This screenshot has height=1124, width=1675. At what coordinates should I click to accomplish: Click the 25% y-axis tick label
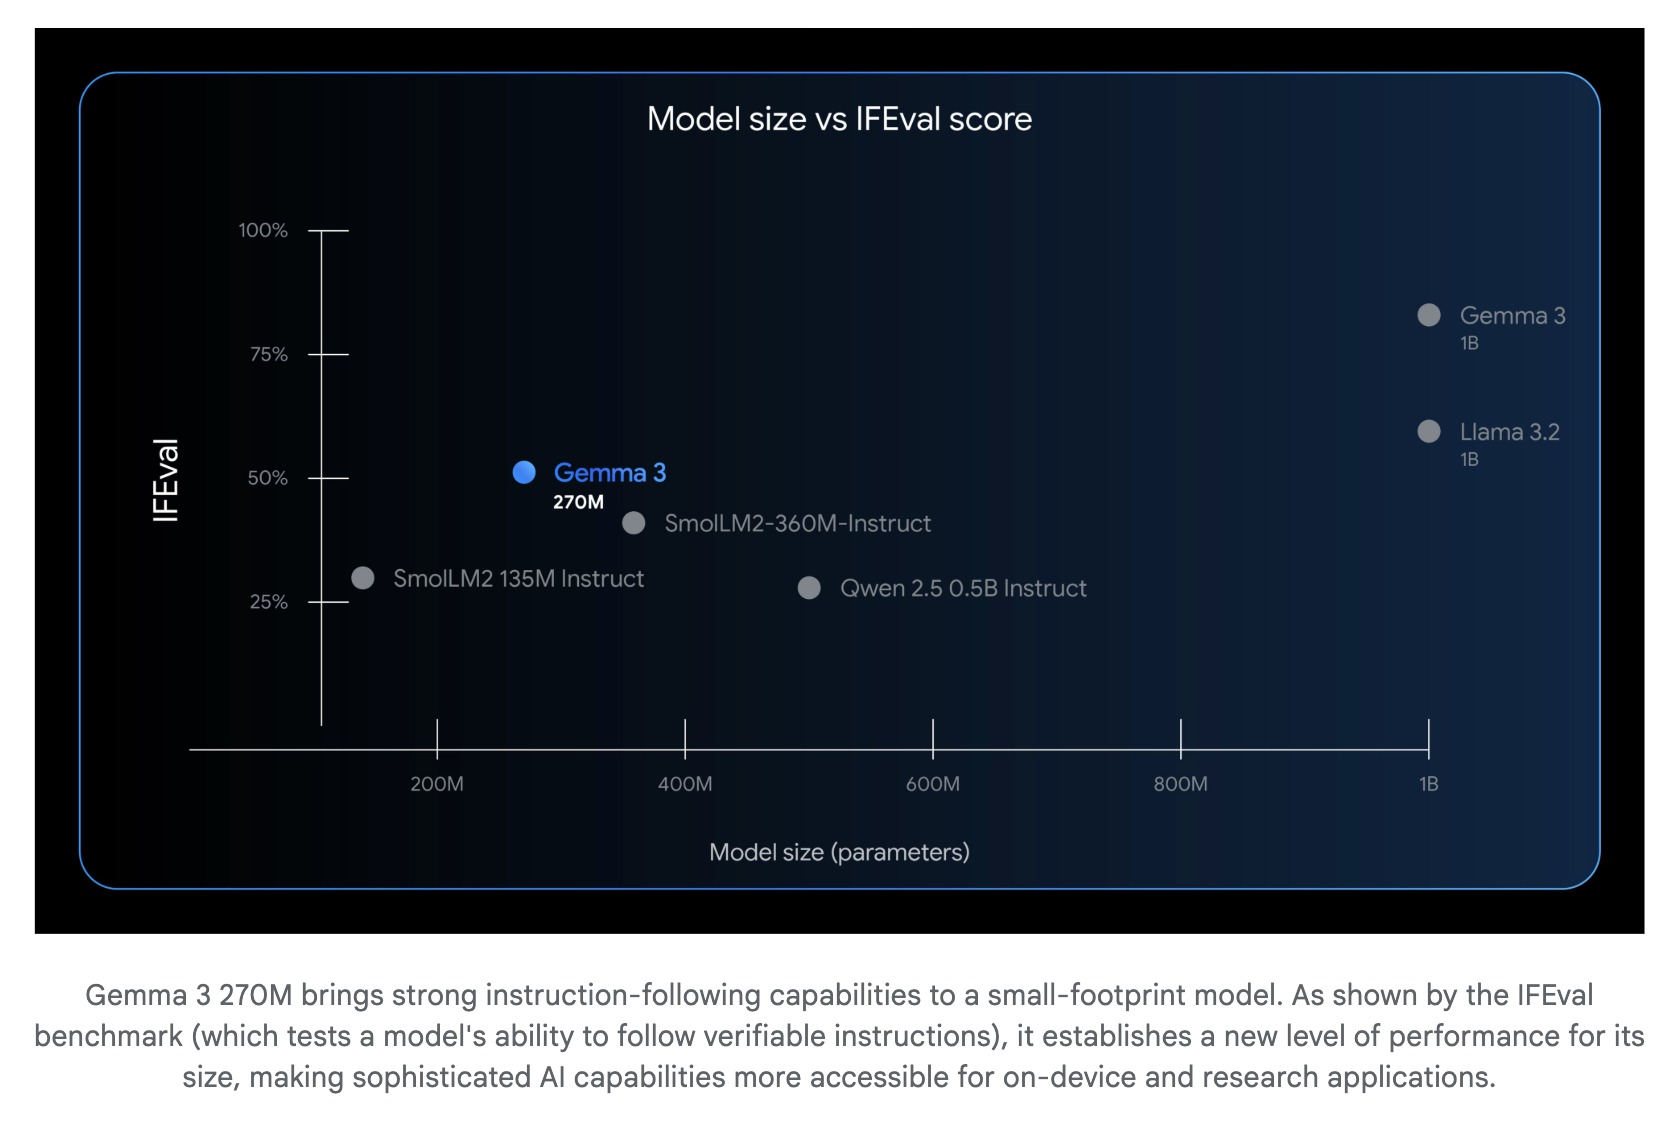268,602
